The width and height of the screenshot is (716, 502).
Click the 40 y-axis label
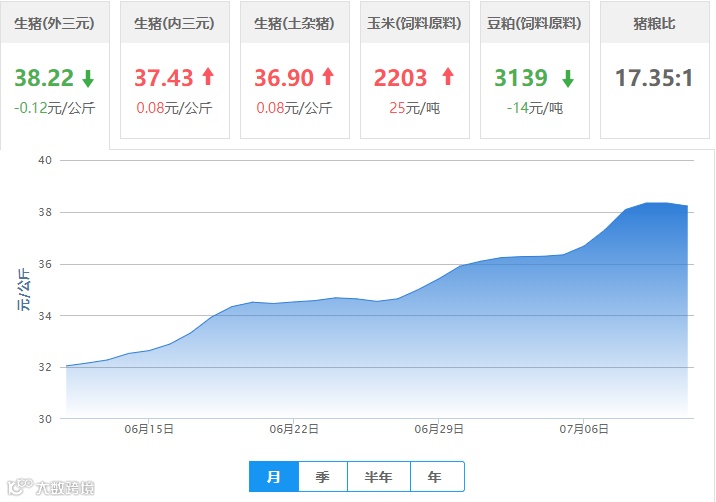[45, 160]
